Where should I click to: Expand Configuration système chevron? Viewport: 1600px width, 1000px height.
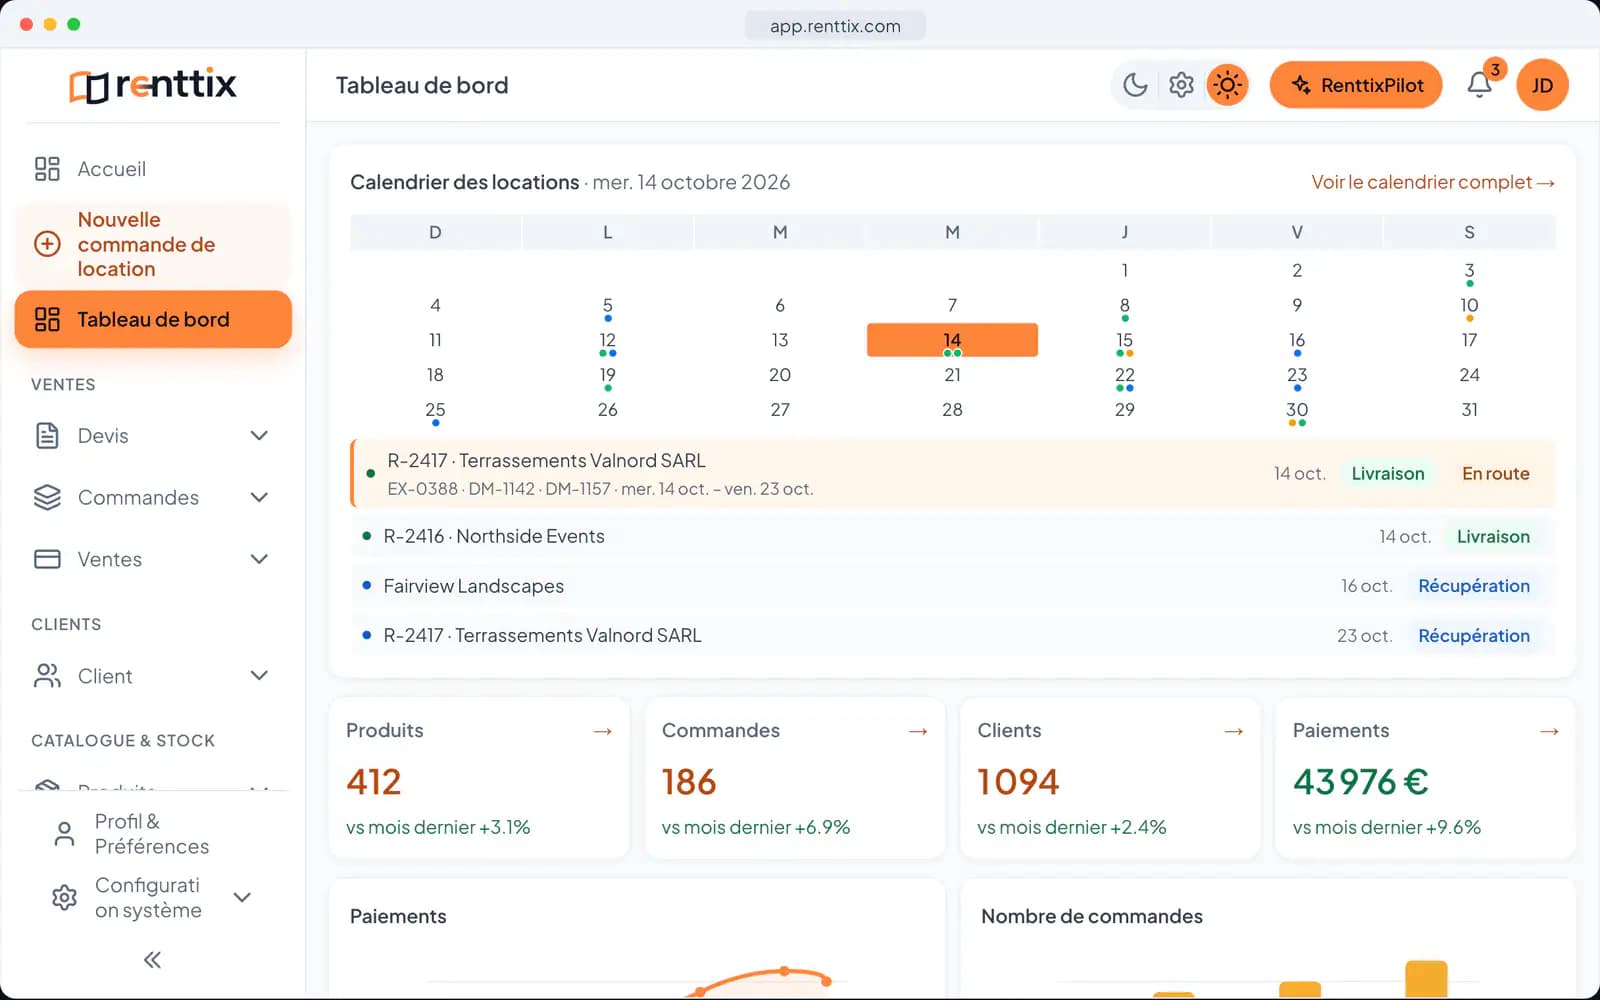(242, 897)
